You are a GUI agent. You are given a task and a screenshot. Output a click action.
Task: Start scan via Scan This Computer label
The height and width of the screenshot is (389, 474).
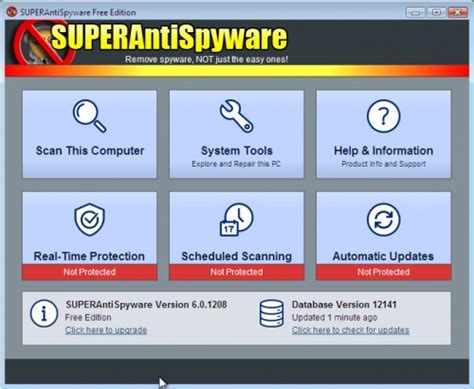pos(90,151)
